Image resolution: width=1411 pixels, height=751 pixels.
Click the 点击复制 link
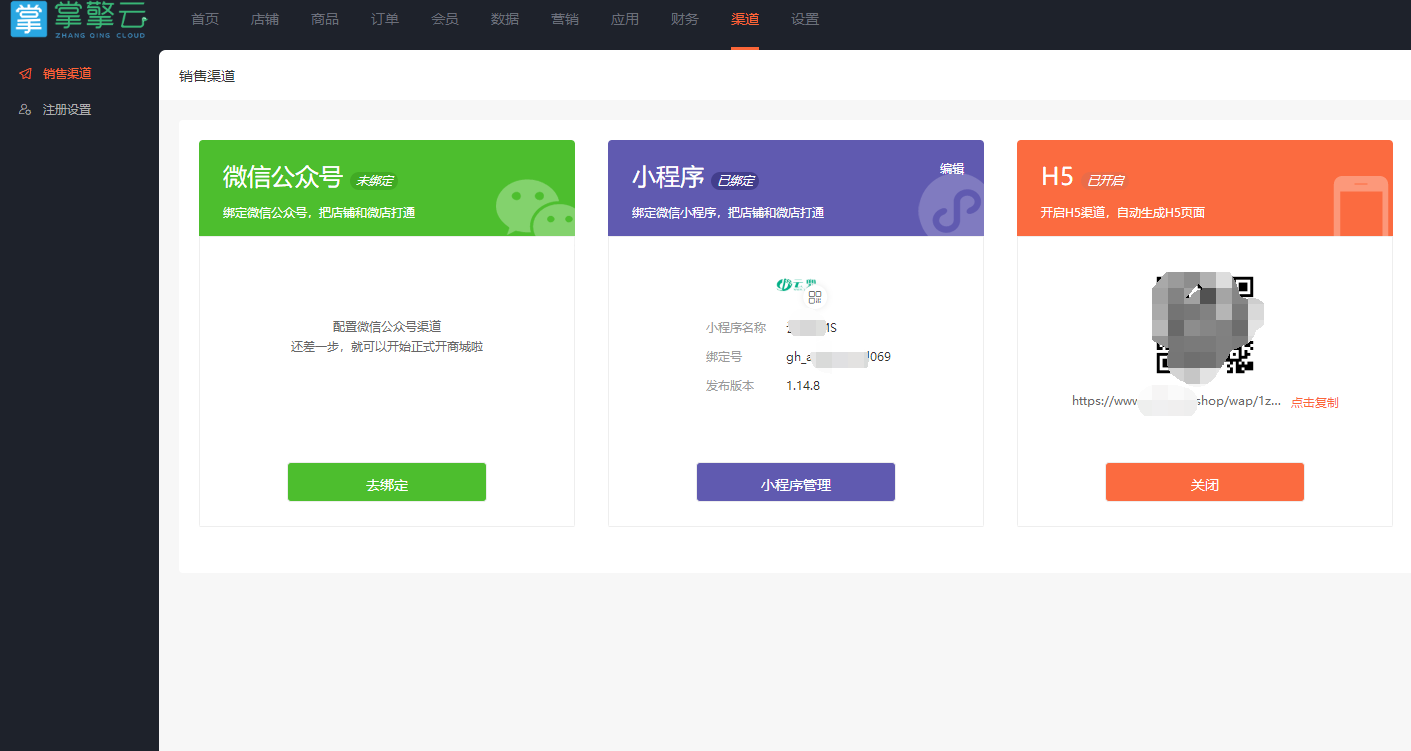click(x=1315, y=402)
